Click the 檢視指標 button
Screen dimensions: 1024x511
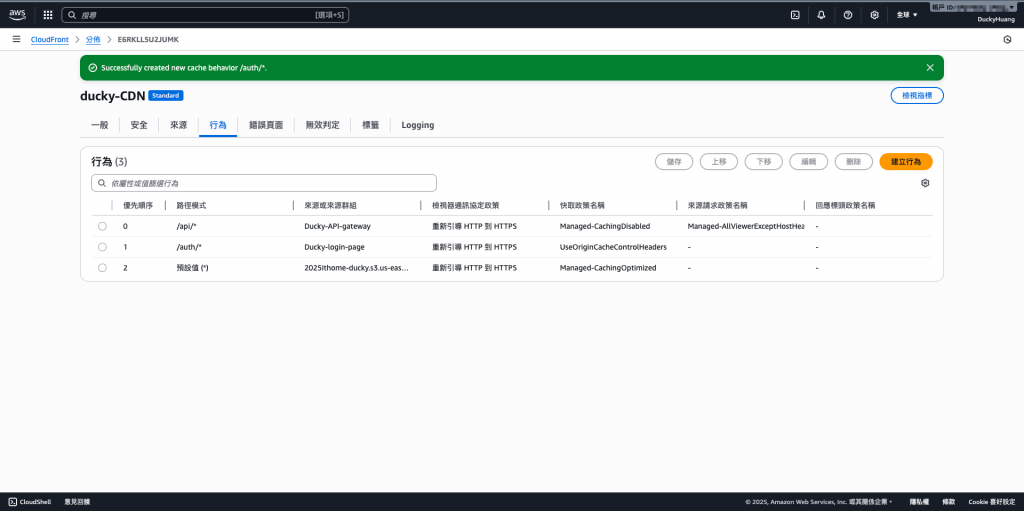[x=917, y=95]
